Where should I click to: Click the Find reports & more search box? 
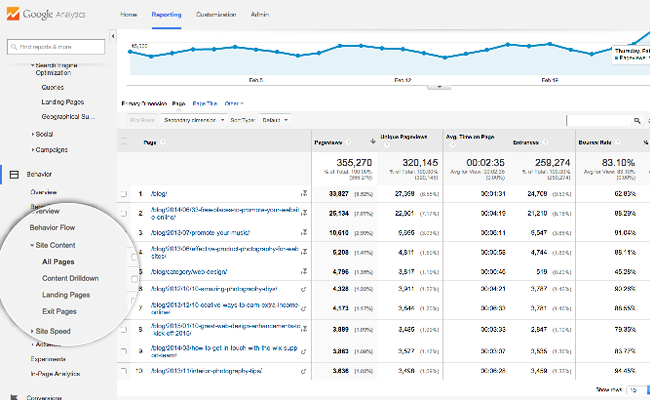point(55,46)
